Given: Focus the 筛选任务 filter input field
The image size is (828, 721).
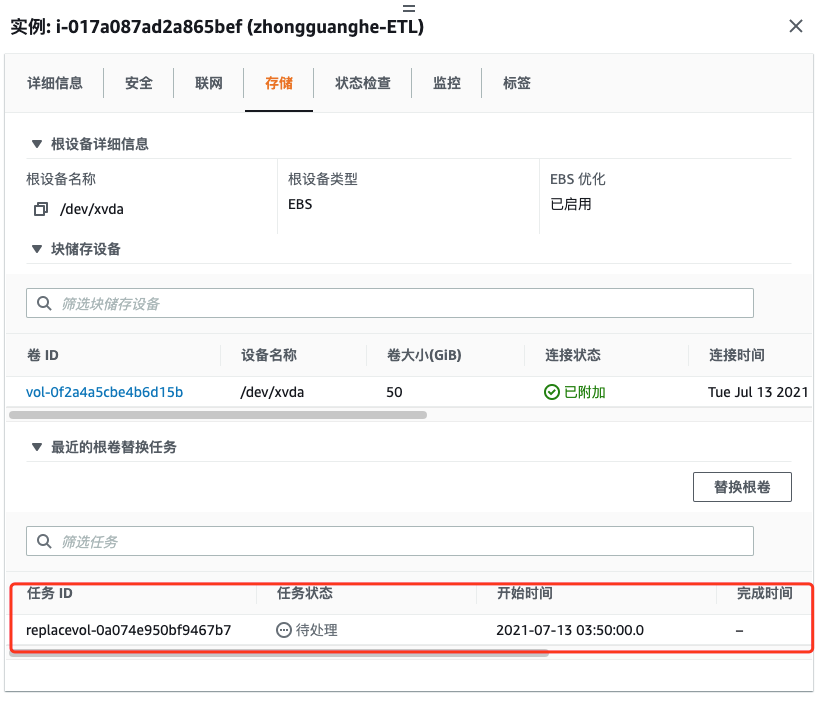Looking at the screenshot, I should [400, 541].
